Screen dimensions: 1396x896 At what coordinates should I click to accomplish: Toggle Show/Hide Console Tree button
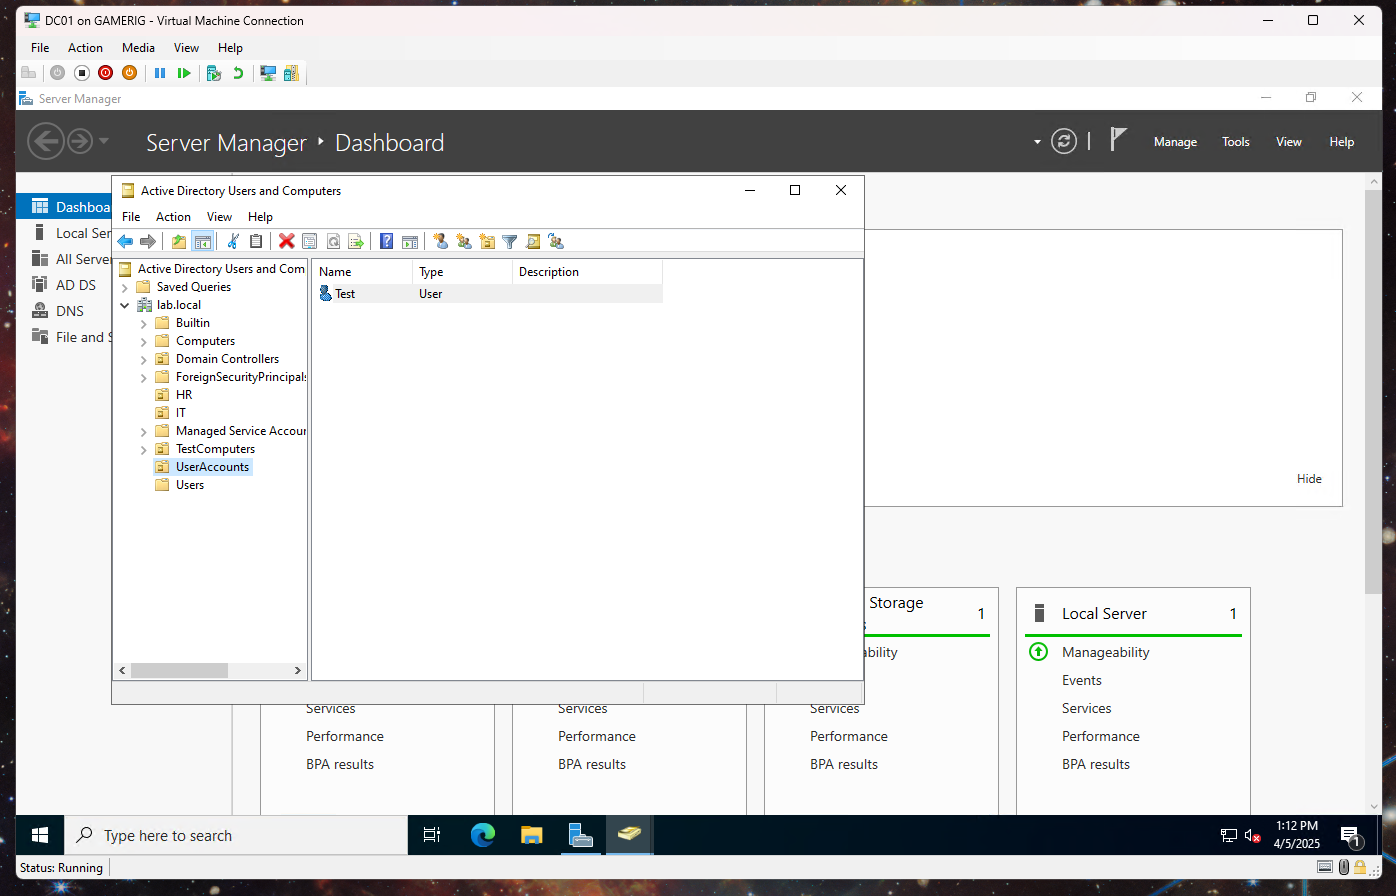[x=202, y=241]
